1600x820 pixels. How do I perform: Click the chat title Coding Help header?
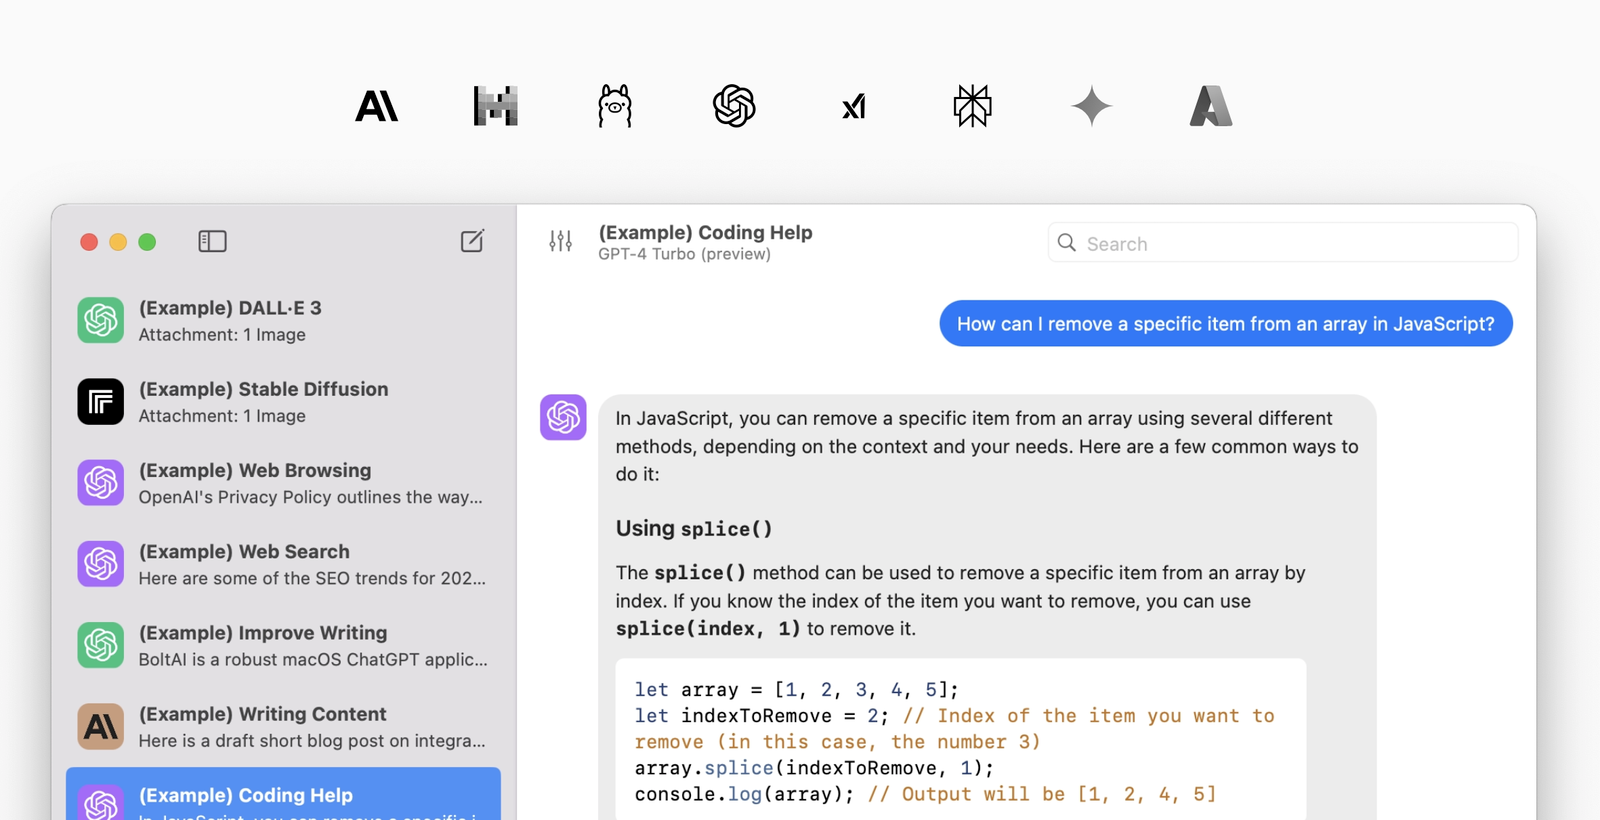(x=705, y=232)
